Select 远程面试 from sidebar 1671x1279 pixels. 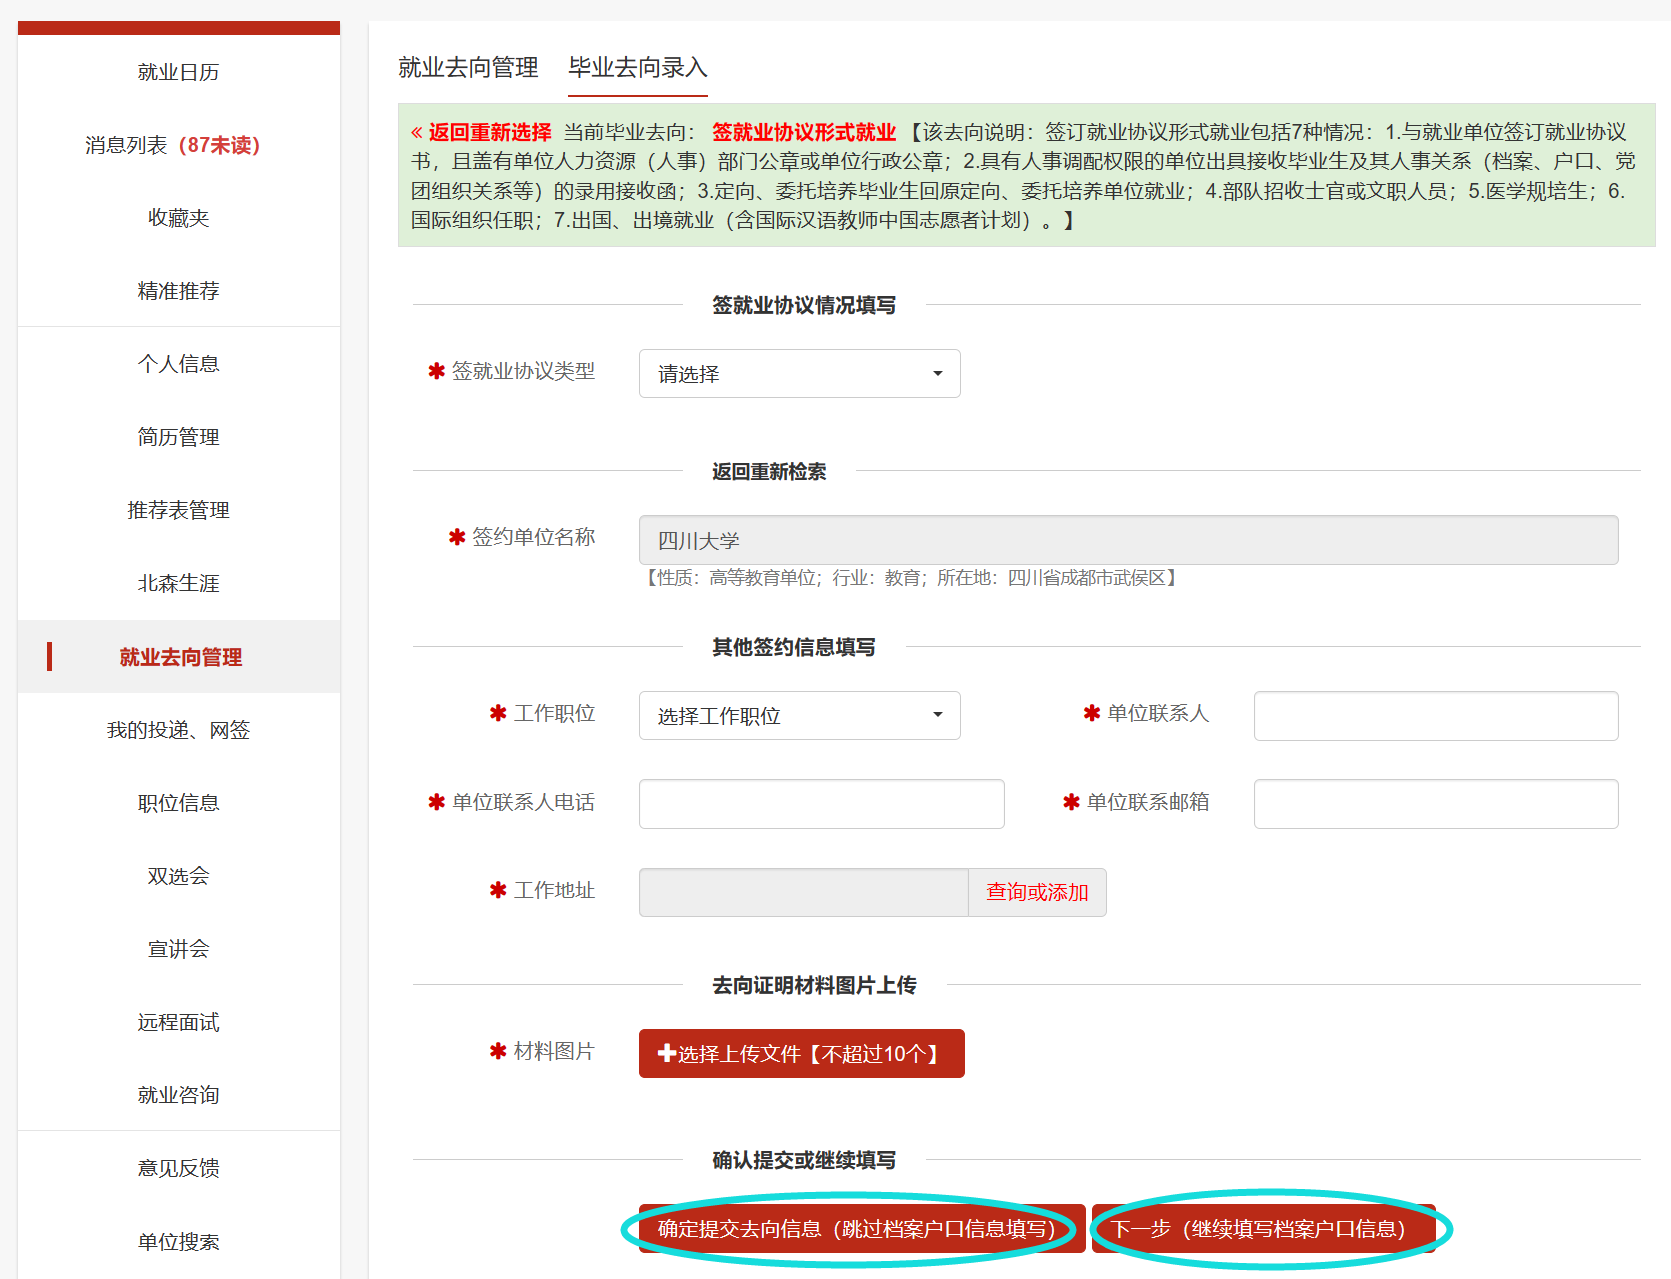click(178, 1022)
